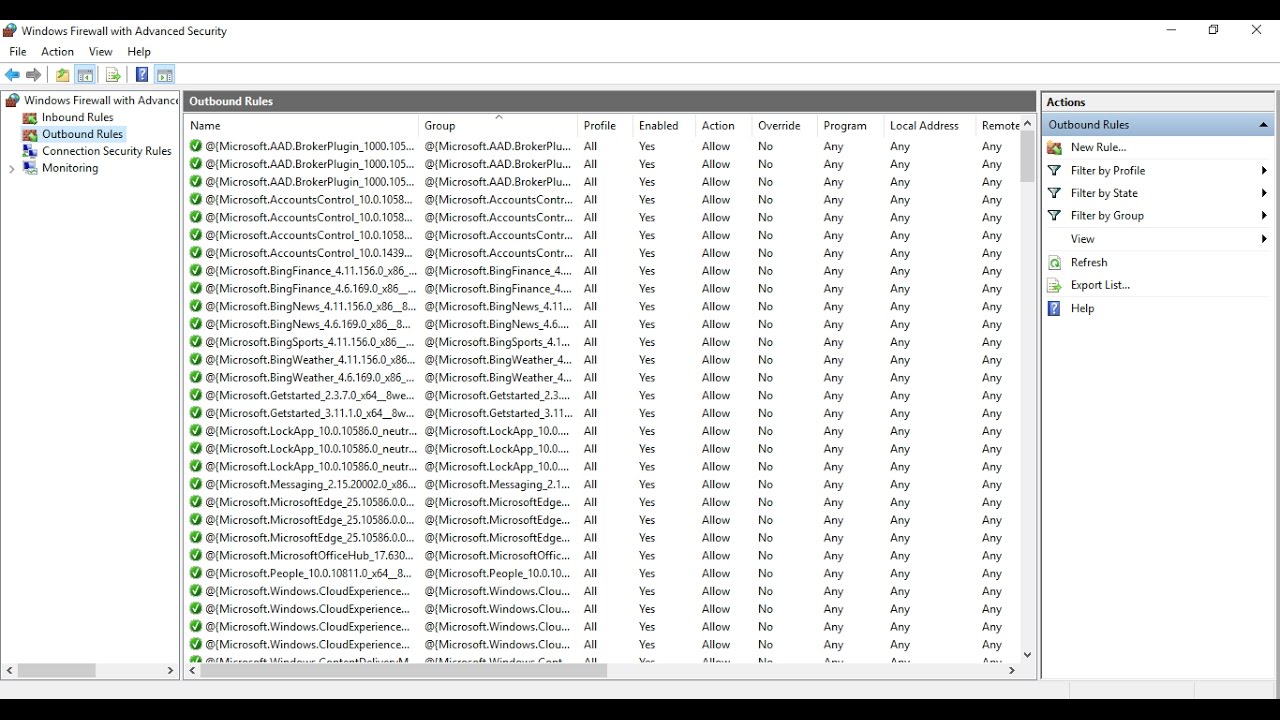
Task: Open the View submenu in the Actions pane
Action: coord(1158,239)
